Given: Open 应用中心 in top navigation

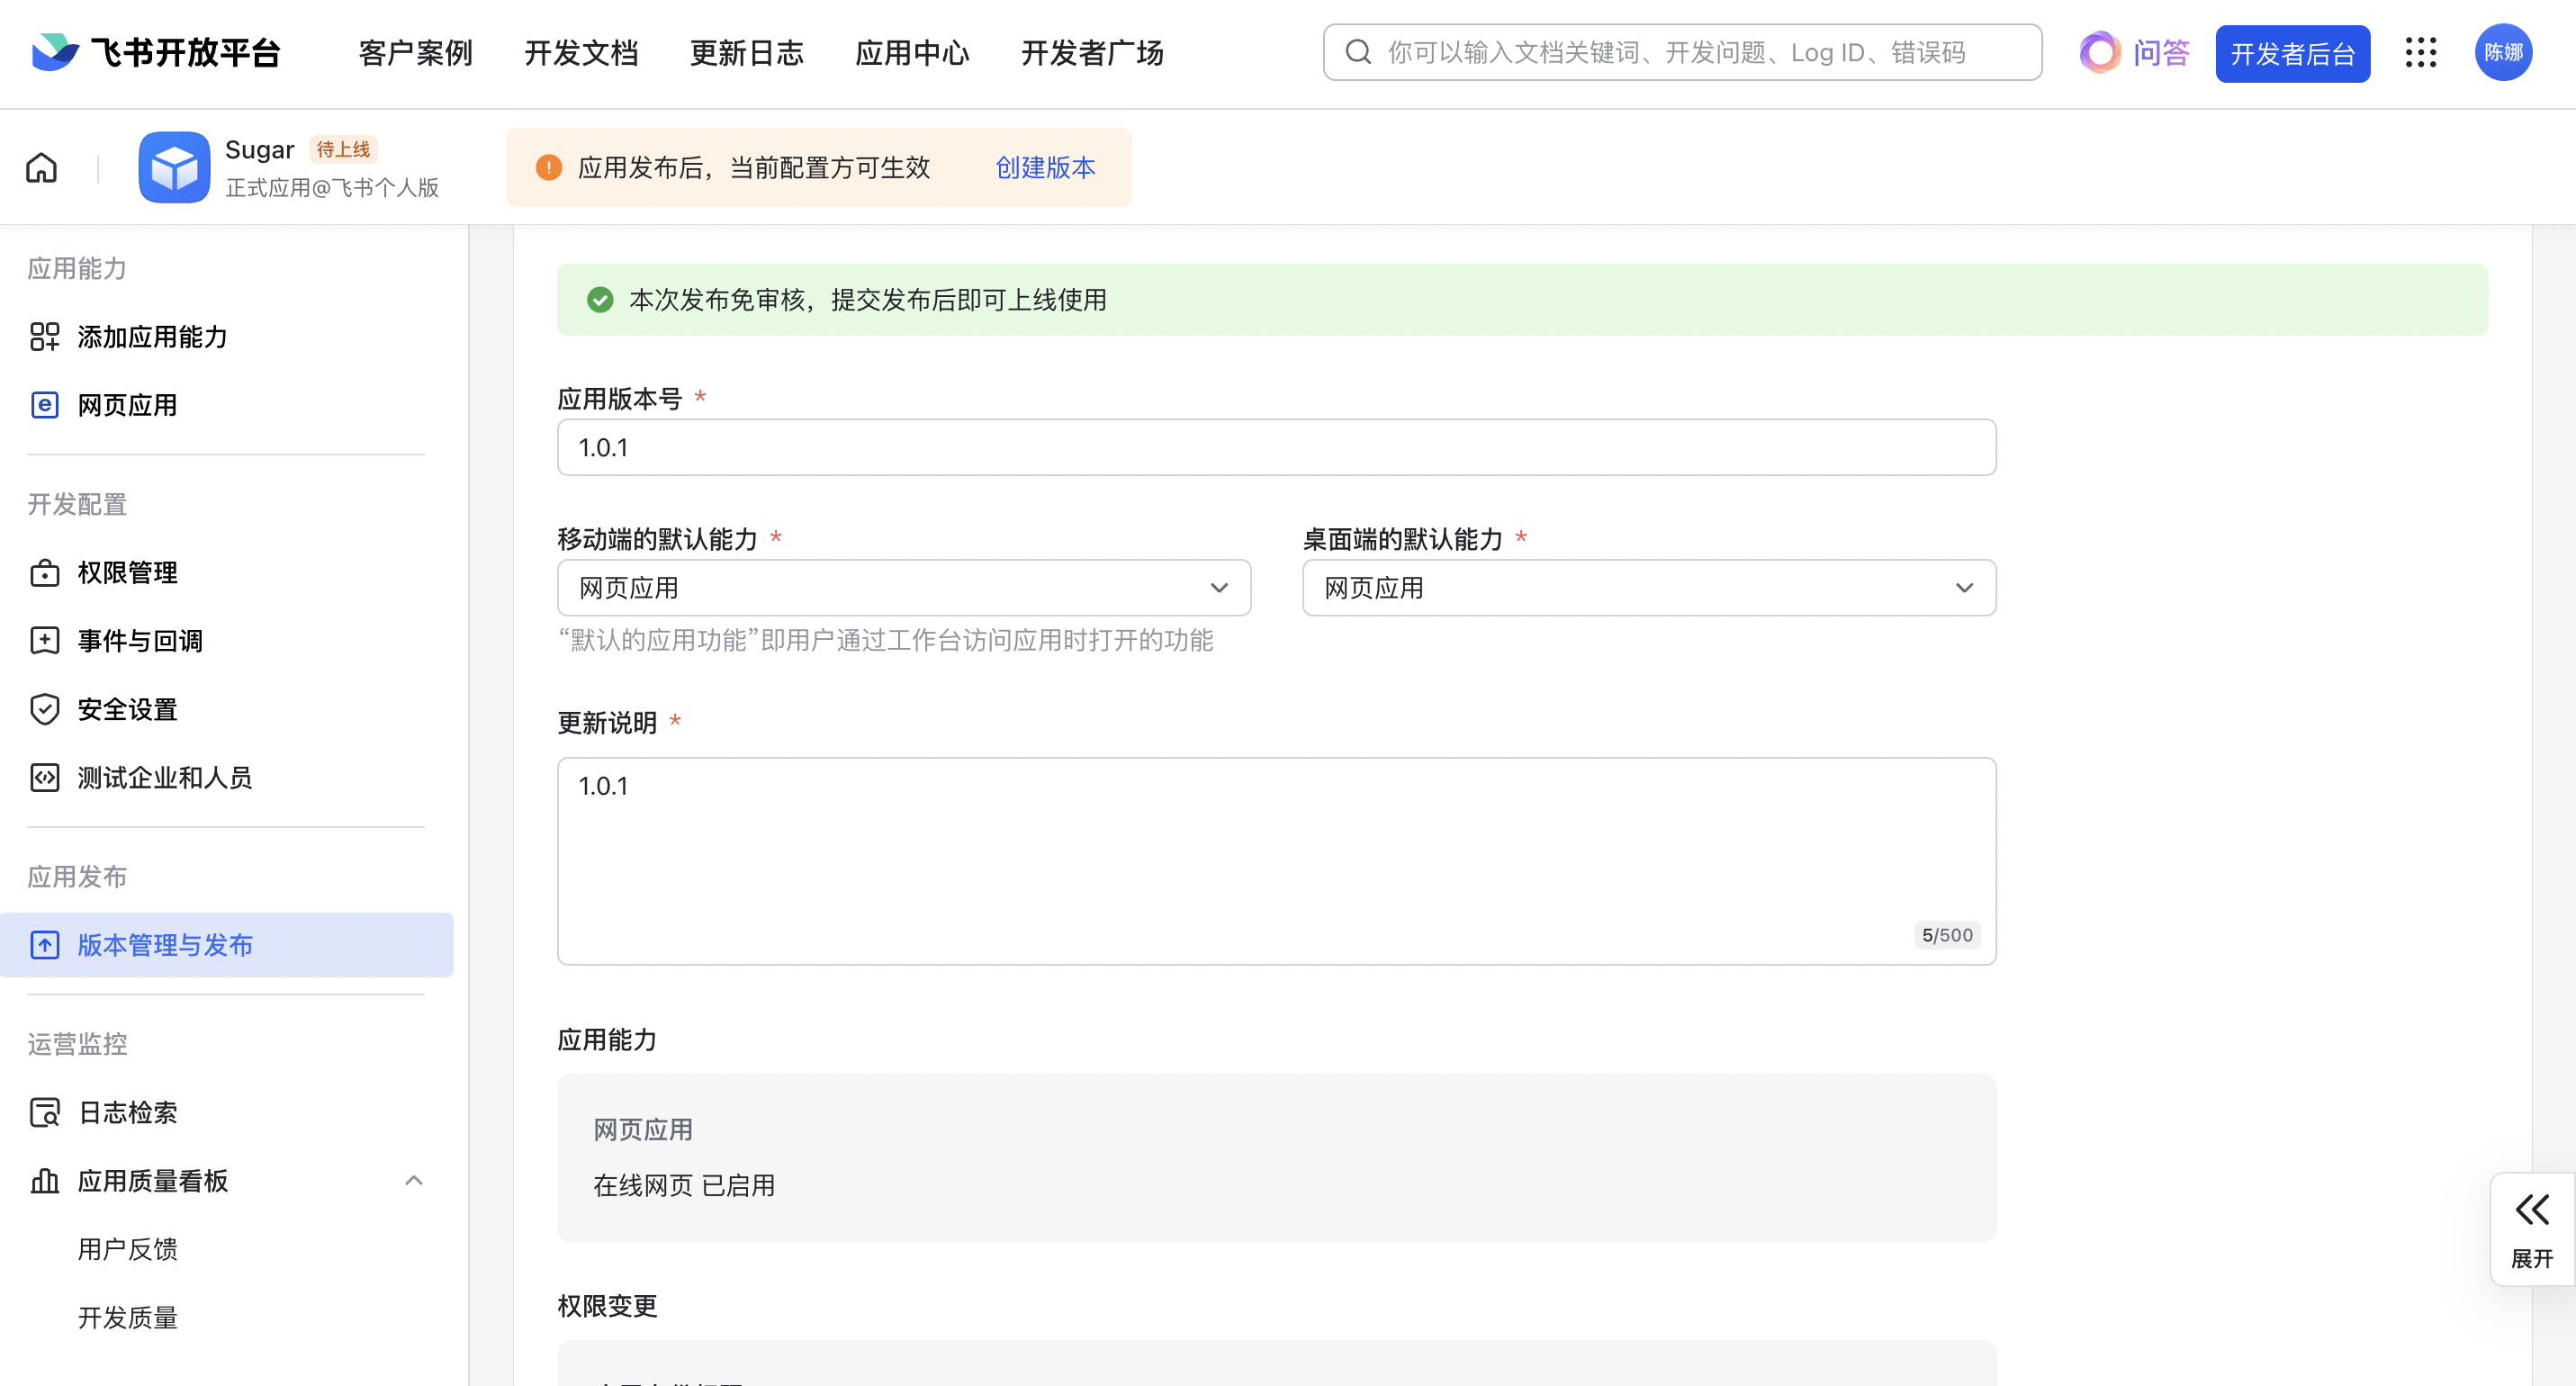Looking at the screenshot, I should (x=912, y=53).
